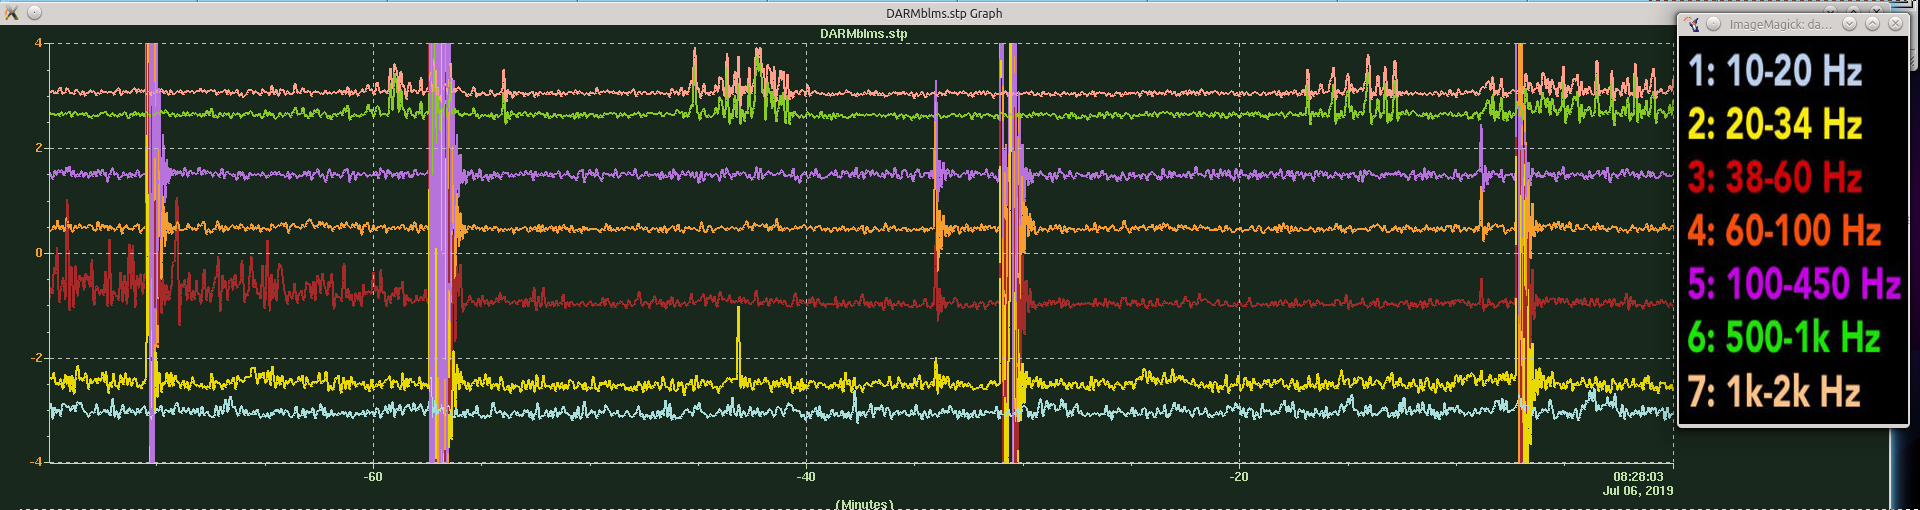Image resolution: width=1920 pixels, height=510 pixels.
Task: Select the '1: 10-20 Hz' legend entry
Action: click(x=1775, y=71)
